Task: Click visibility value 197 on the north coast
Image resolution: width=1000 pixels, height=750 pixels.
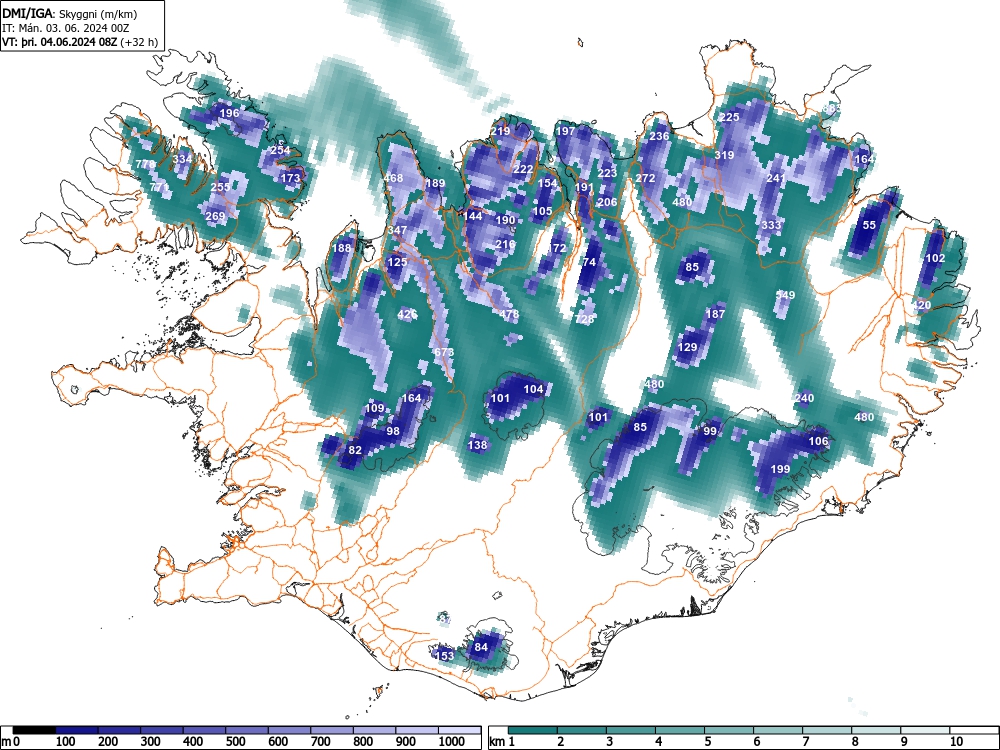Action: click(565, 131)
